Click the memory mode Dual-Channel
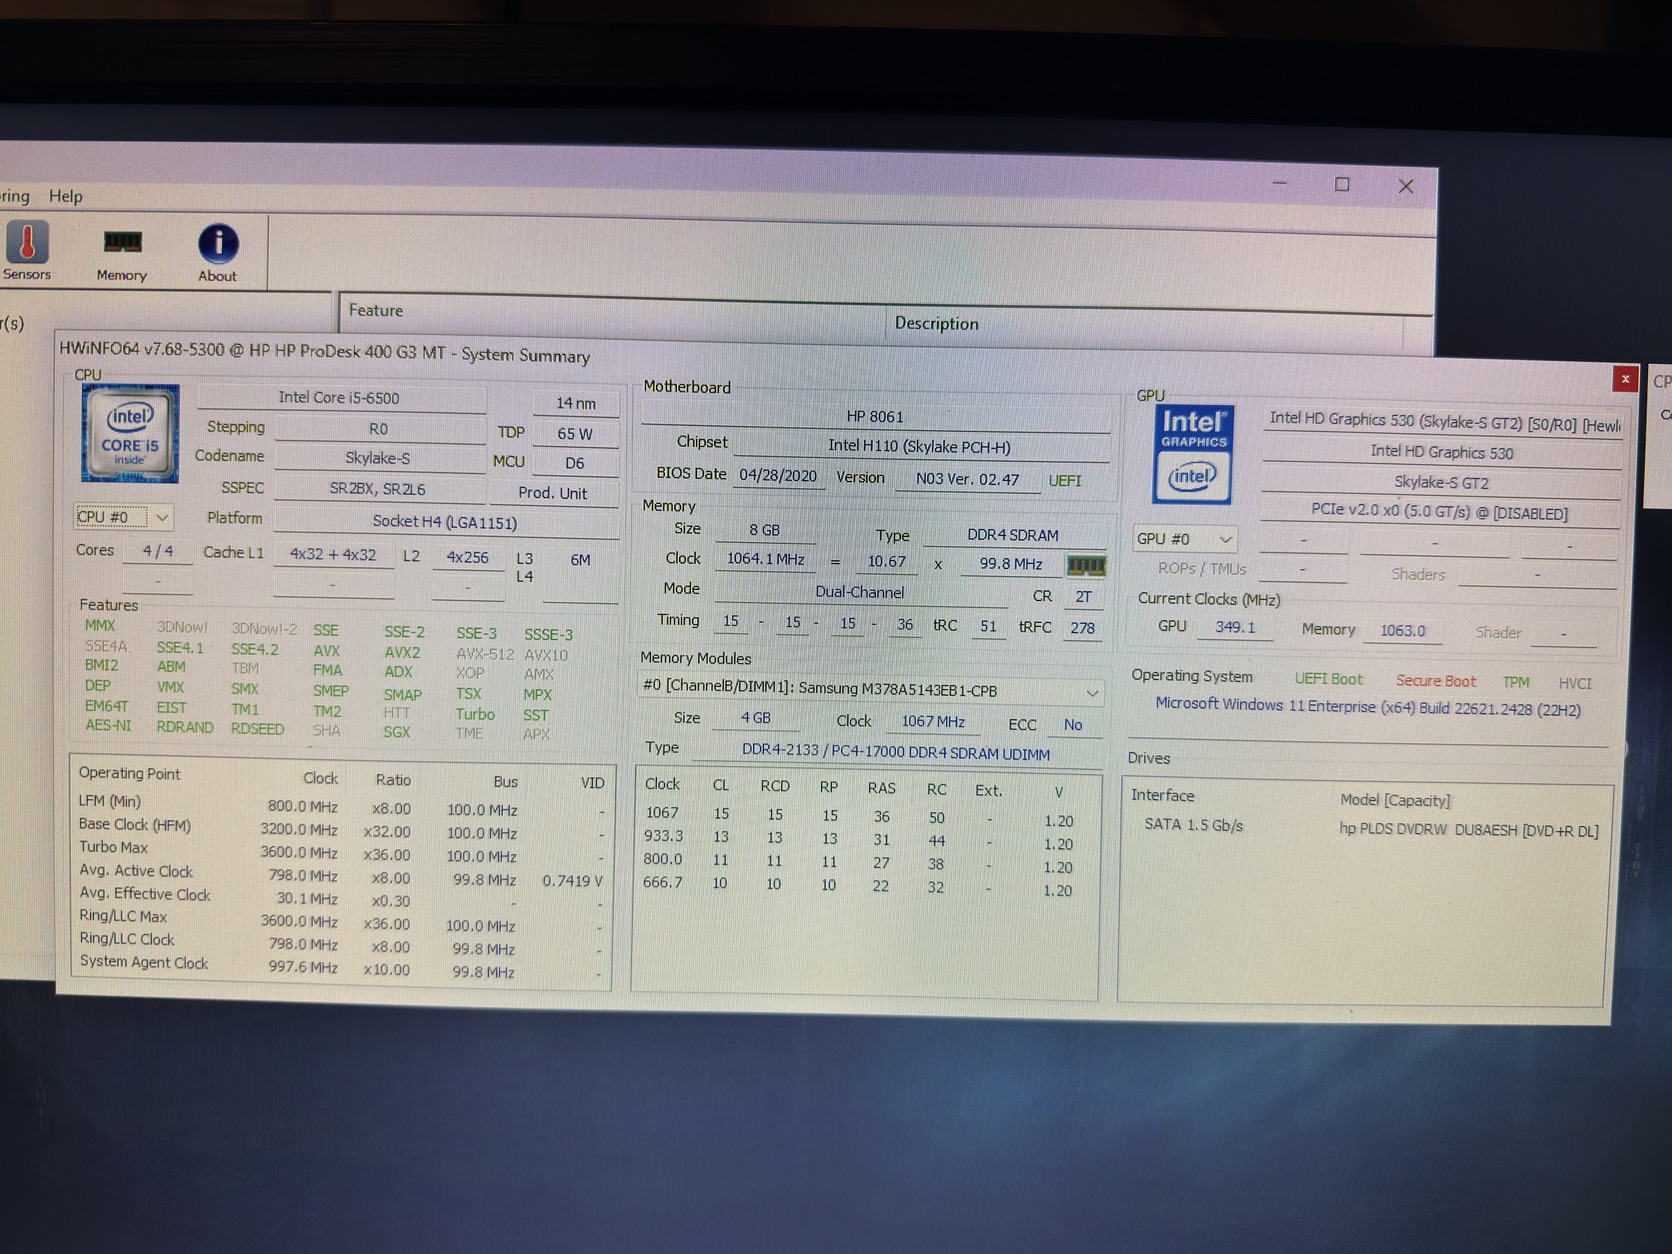1672x1254 pixels. pos(860,592)
